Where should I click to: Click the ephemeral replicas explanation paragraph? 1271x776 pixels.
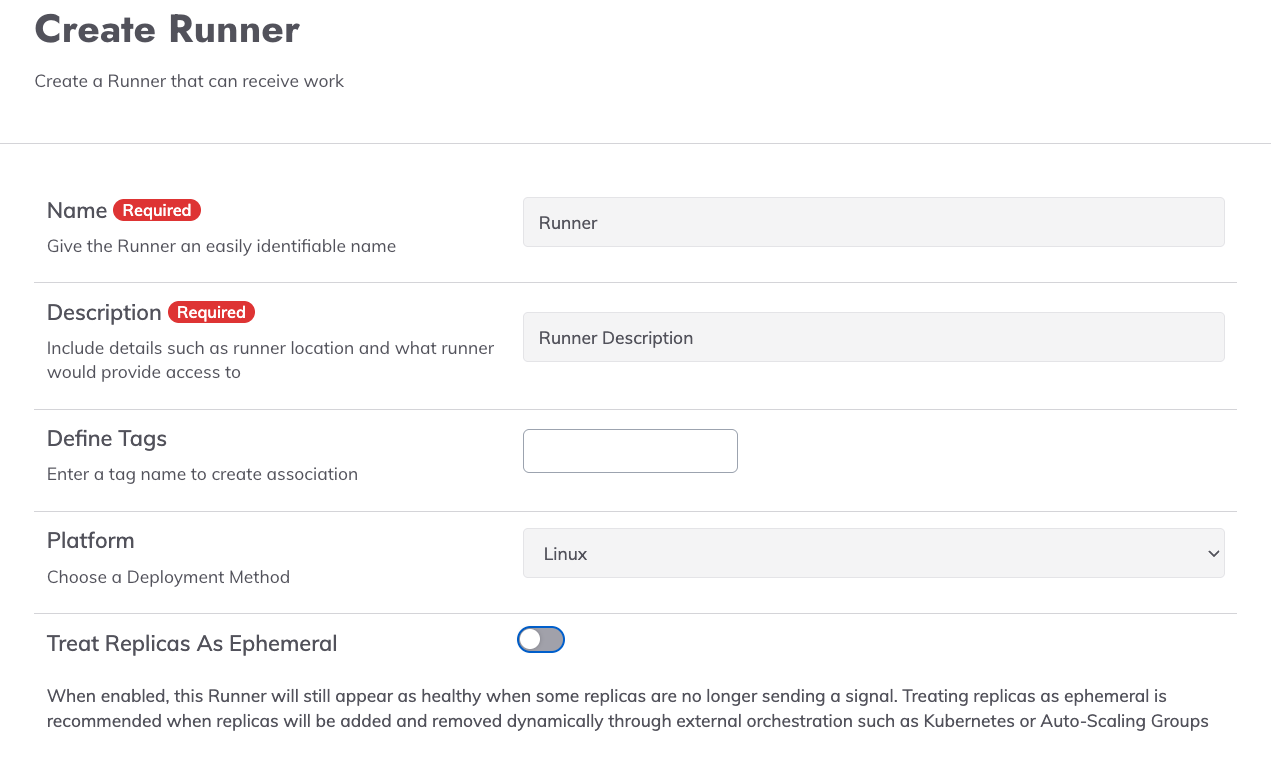627,708
